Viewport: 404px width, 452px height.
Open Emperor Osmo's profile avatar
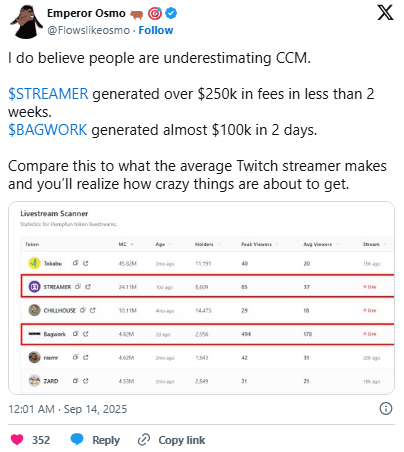(26, 22)
